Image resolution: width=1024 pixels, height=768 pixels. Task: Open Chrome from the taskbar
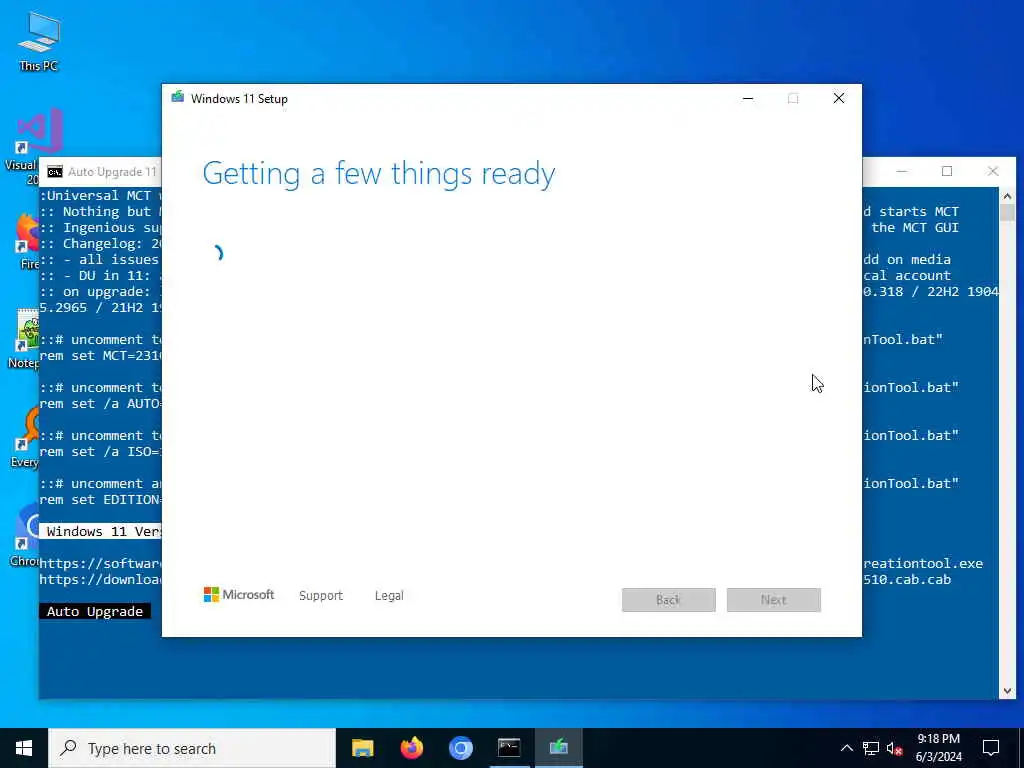tap(460, 748)
